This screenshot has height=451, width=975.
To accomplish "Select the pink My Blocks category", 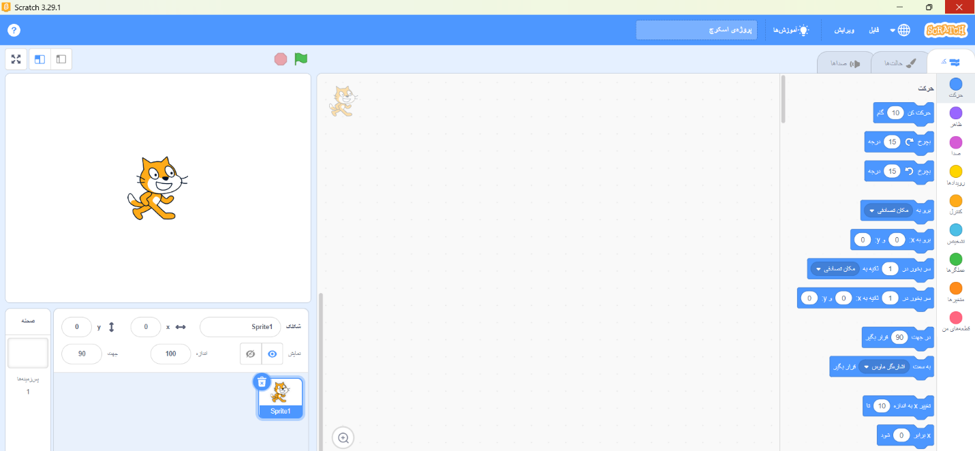I will tap(956, 322).
